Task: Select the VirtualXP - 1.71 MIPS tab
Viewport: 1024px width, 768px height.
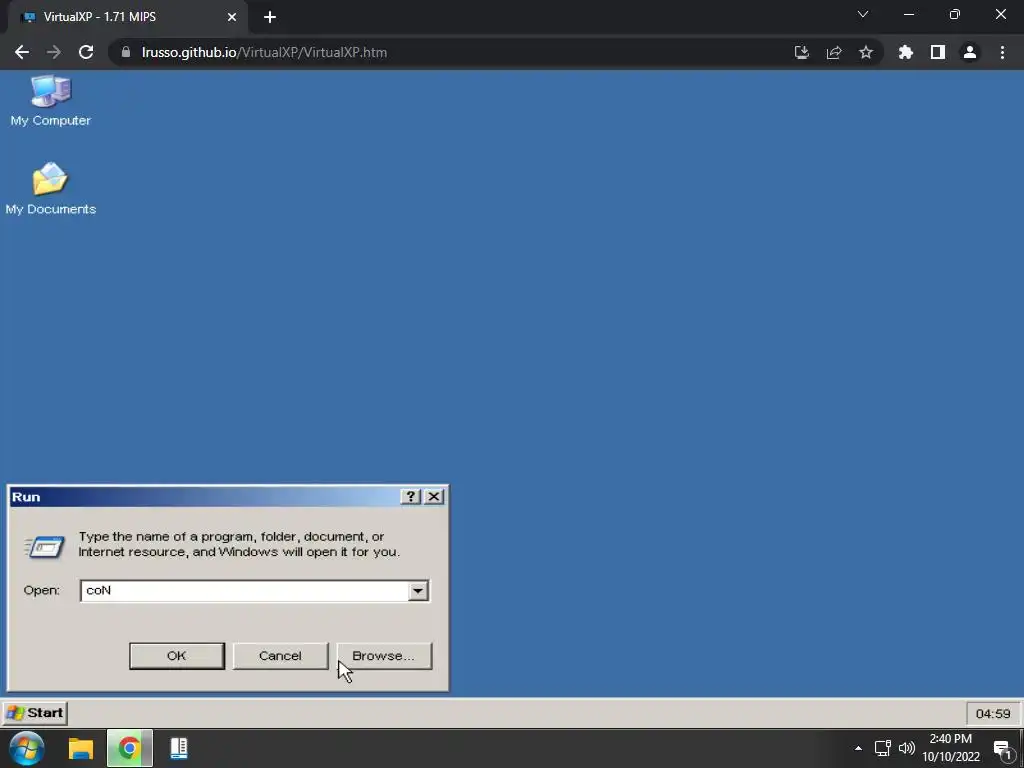Action: point(128,17)
